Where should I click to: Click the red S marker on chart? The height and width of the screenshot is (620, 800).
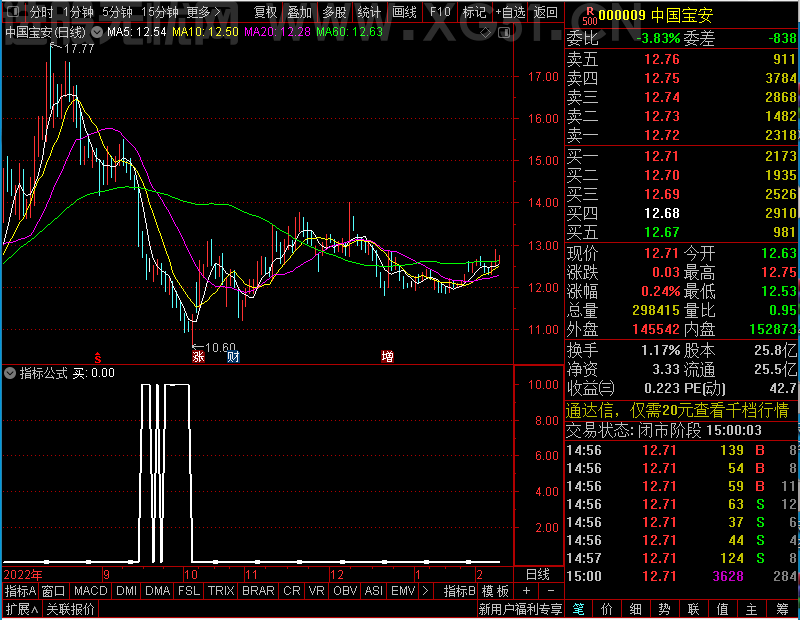pyautogui.click(x=97, y=358)
